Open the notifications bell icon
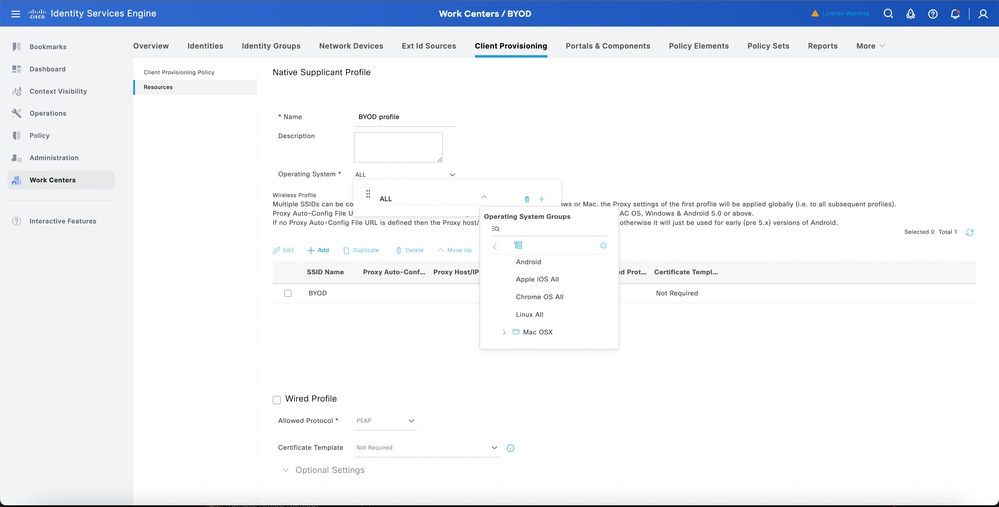This screenshot has height=507, width=999. pos(954,13)
